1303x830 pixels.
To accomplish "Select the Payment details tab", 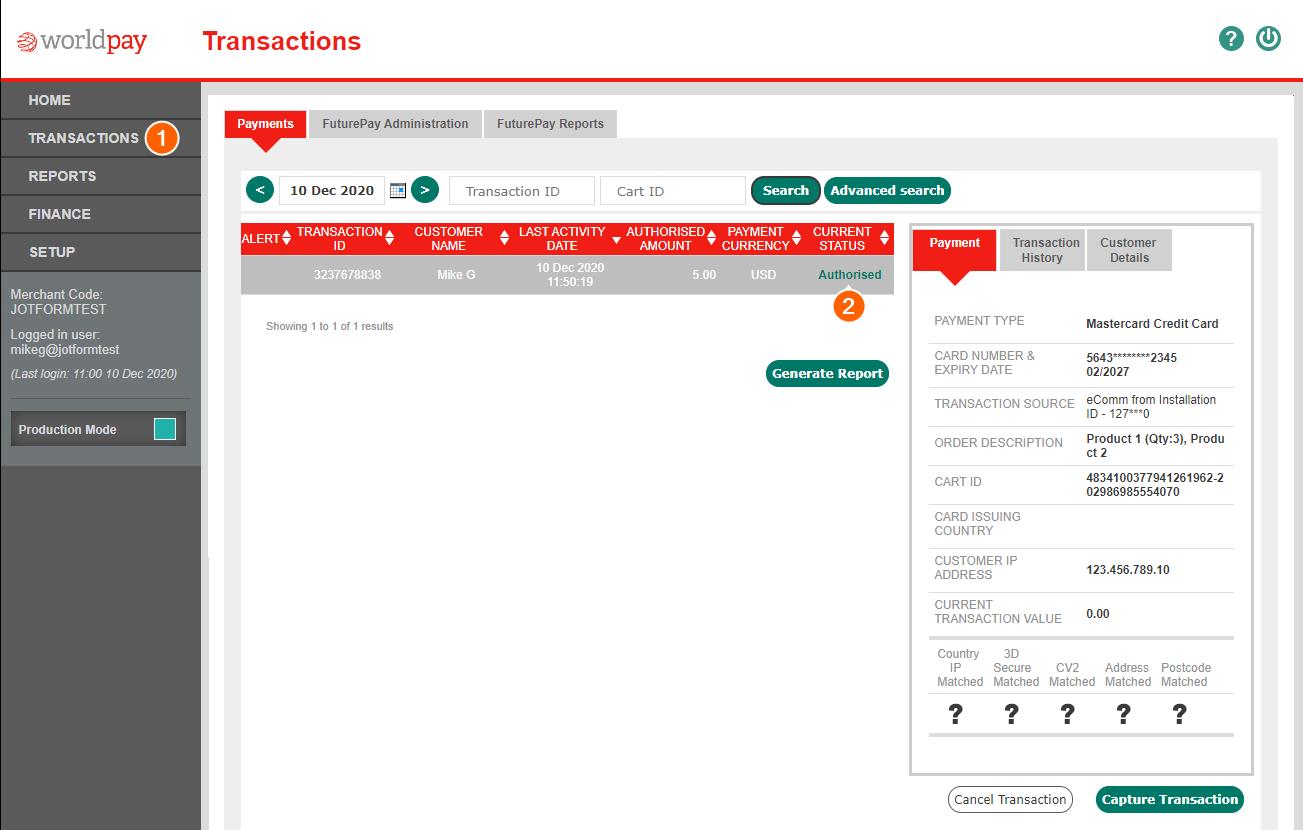I will coord(955,250).
